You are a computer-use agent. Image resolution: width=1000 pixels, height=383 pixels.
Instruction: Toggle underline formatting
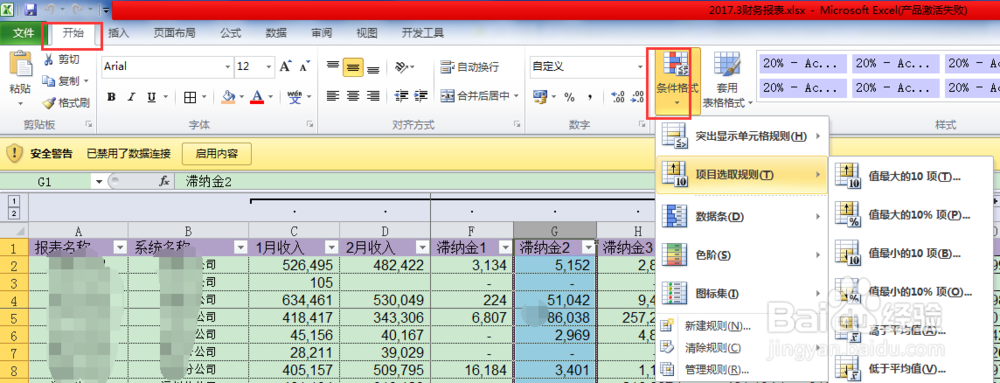click(151, 97)
